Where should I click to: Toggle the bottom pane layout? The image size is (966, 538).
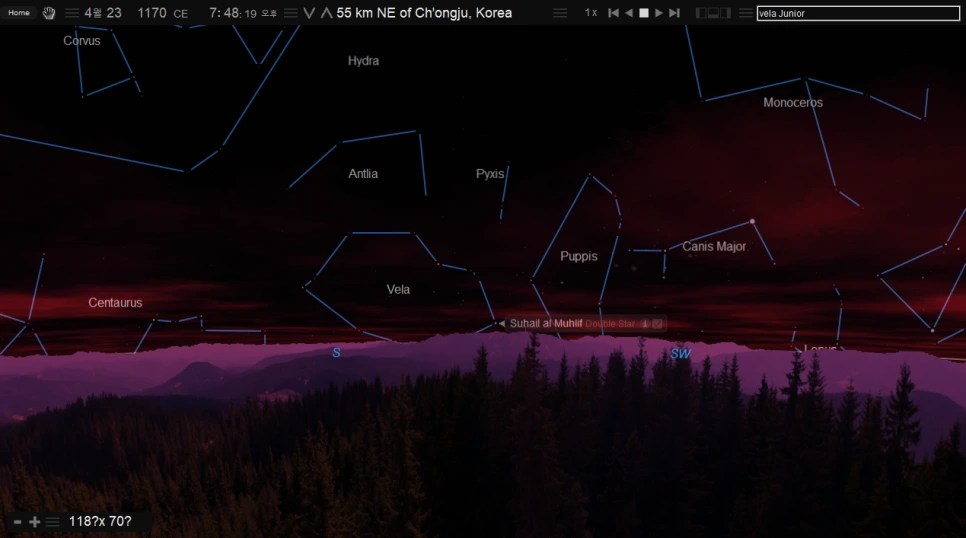[713, 13]
